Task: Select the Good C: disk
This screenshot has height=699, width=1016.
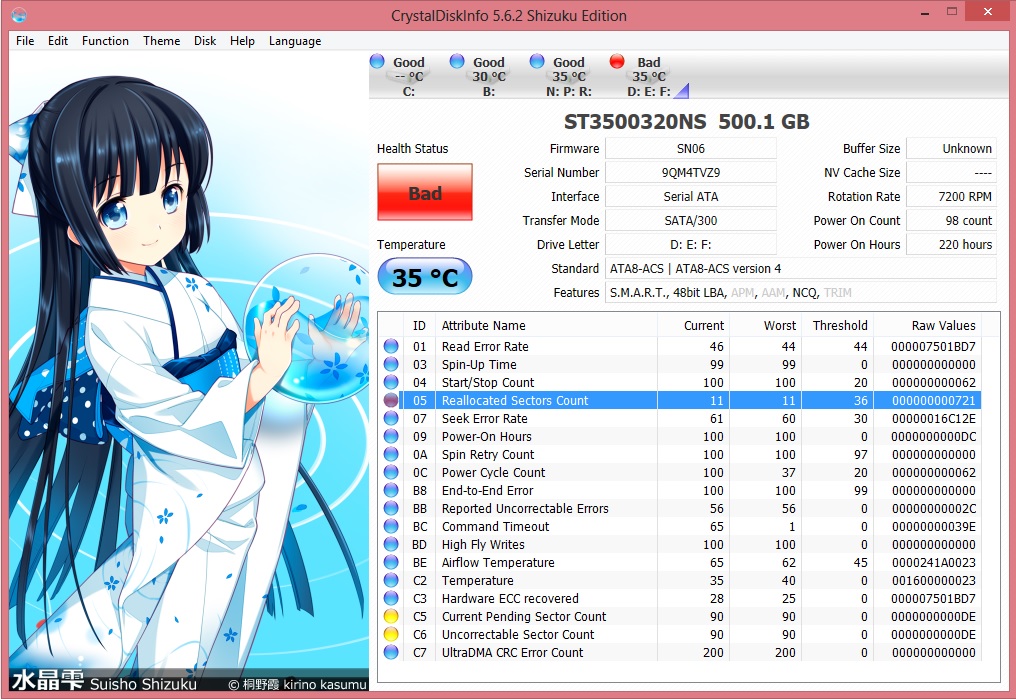Action: pyautogui.click(x=408, y=76)
